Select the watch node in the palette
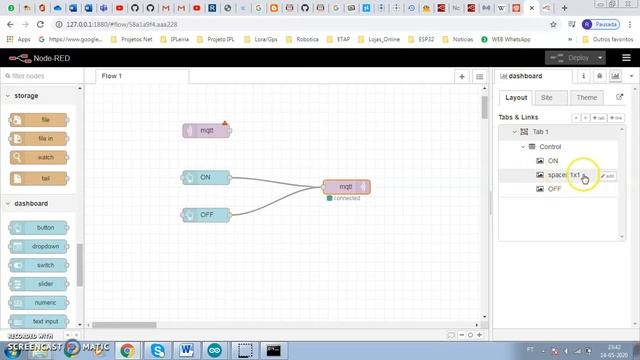This screenshot has width=640, height=360. coord(39,158)
